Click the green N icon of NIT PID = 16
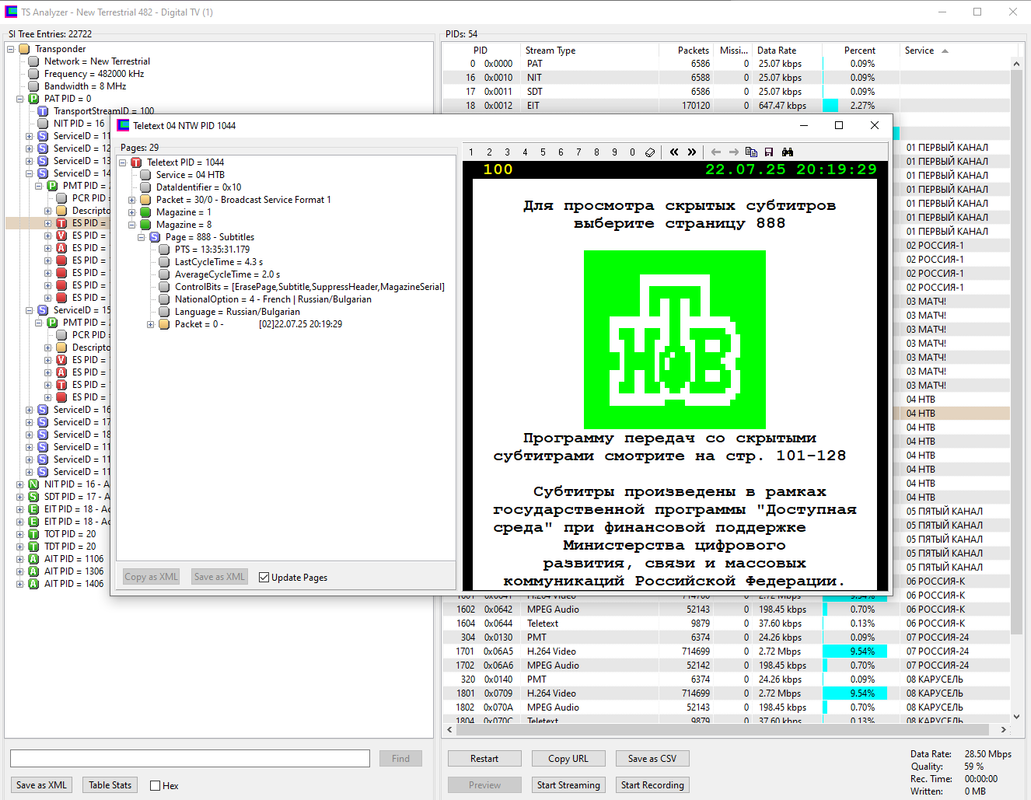The image size is (1031, 800). pos(34,484)
